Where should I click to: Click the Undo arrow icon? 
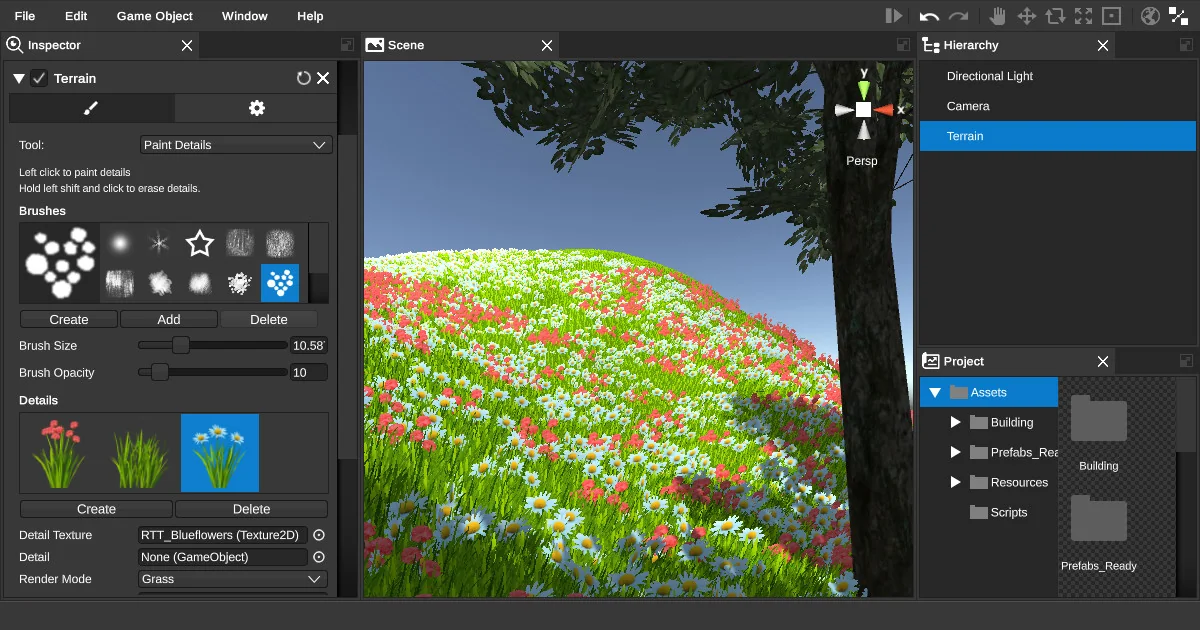[x=929, y=15]
